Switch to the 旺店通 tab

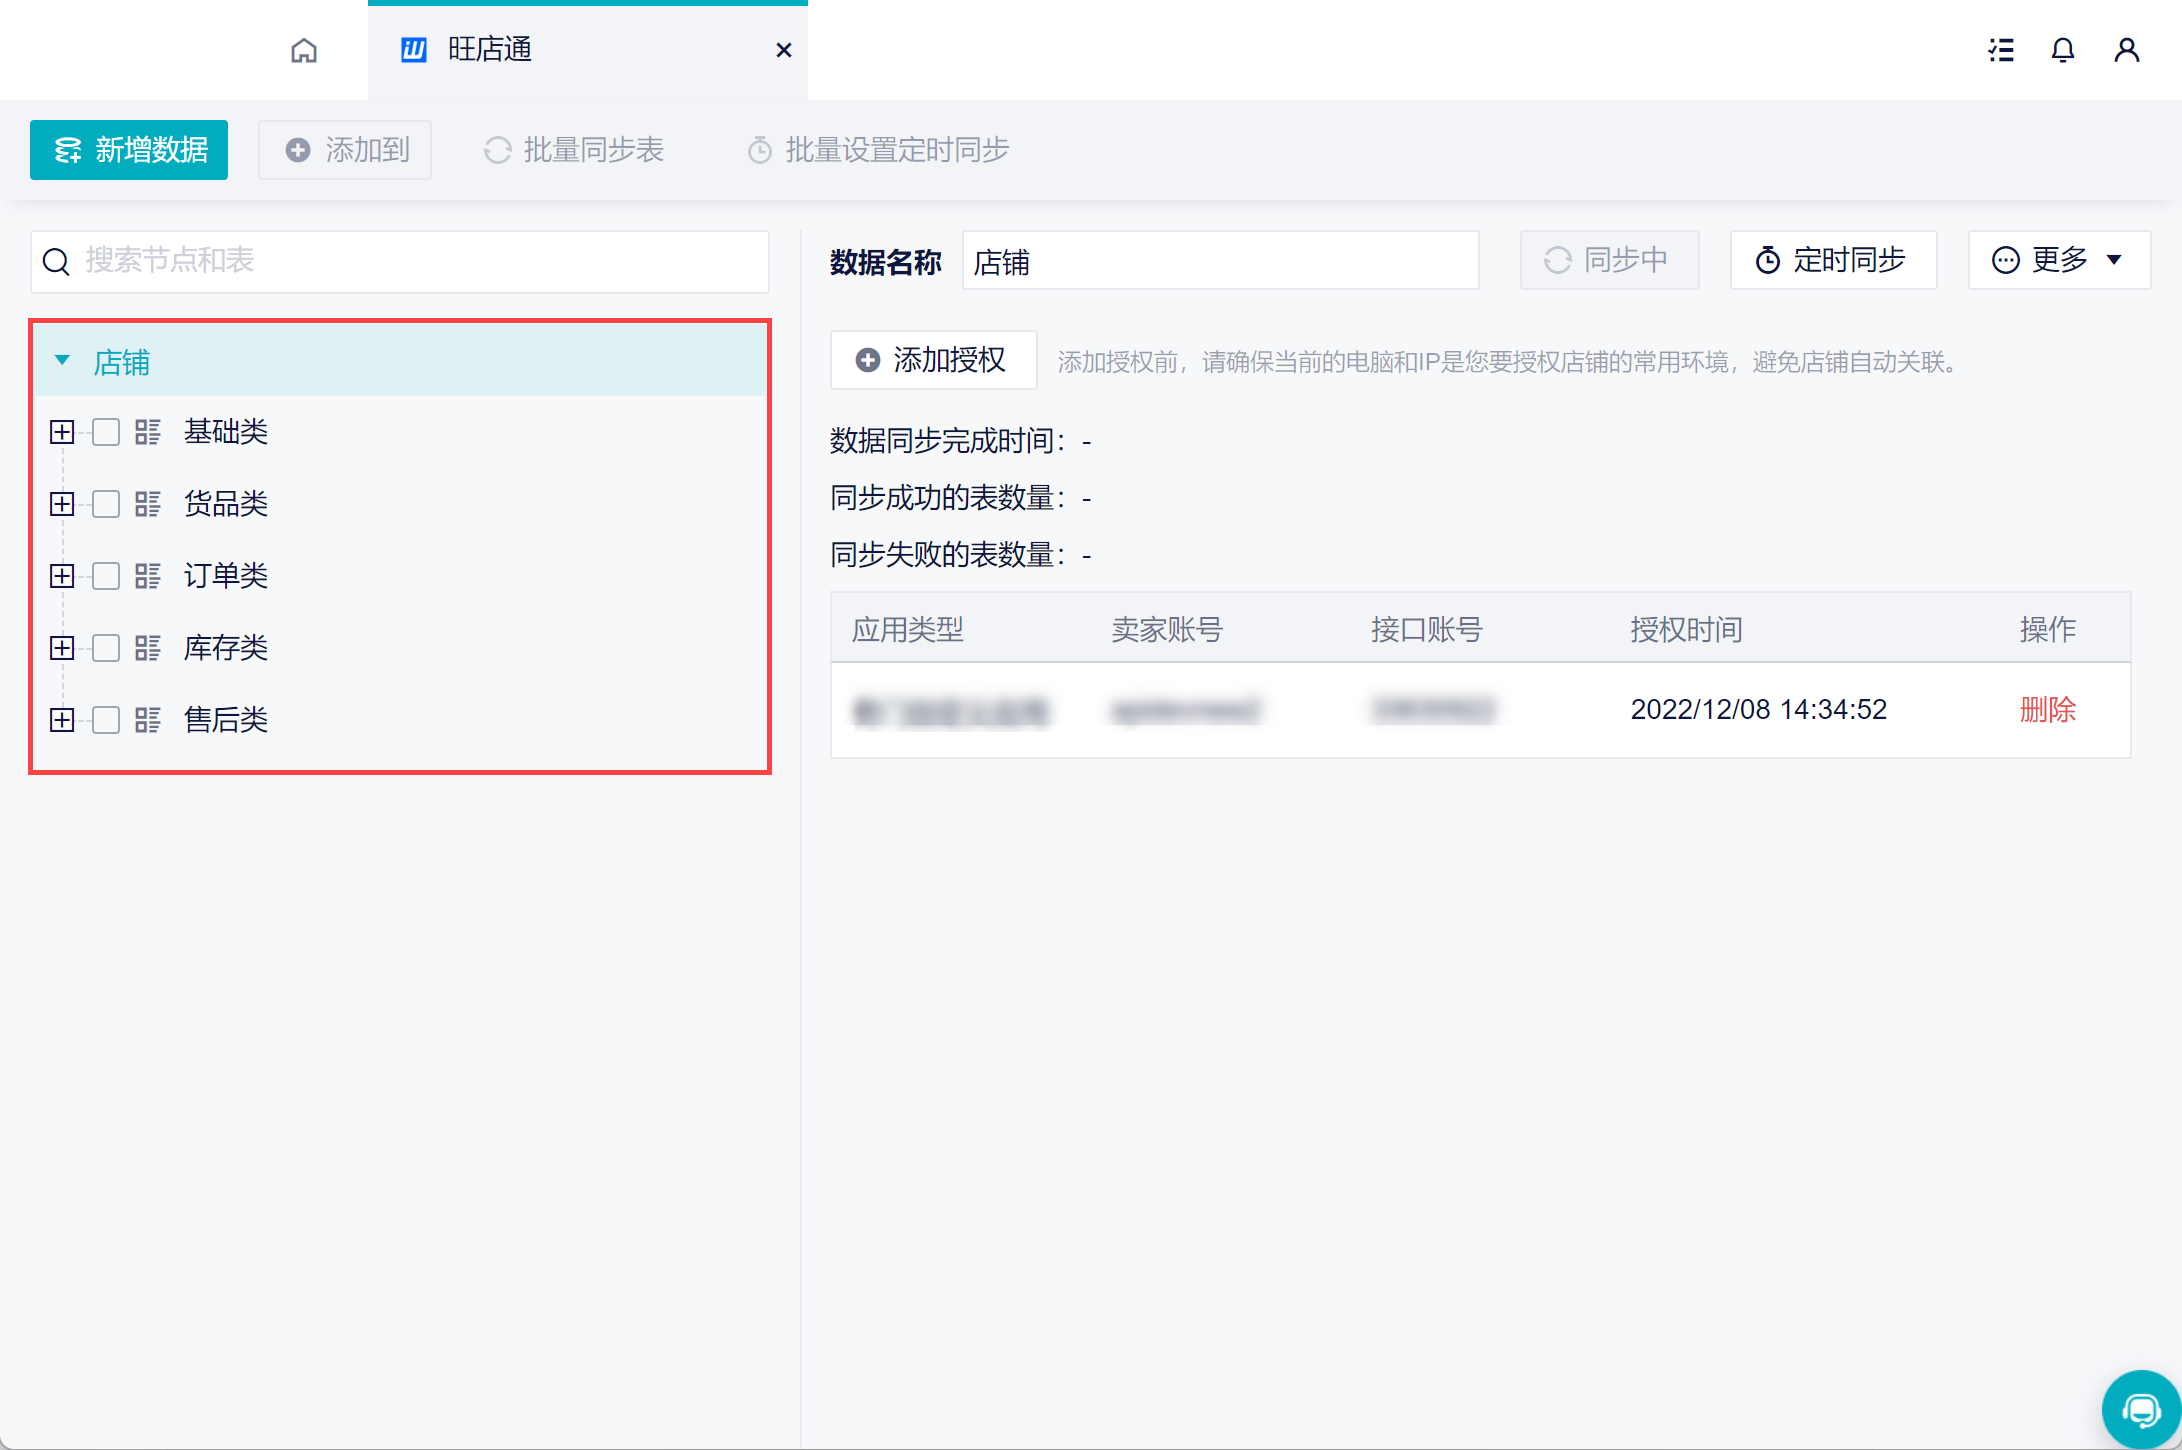490,50
